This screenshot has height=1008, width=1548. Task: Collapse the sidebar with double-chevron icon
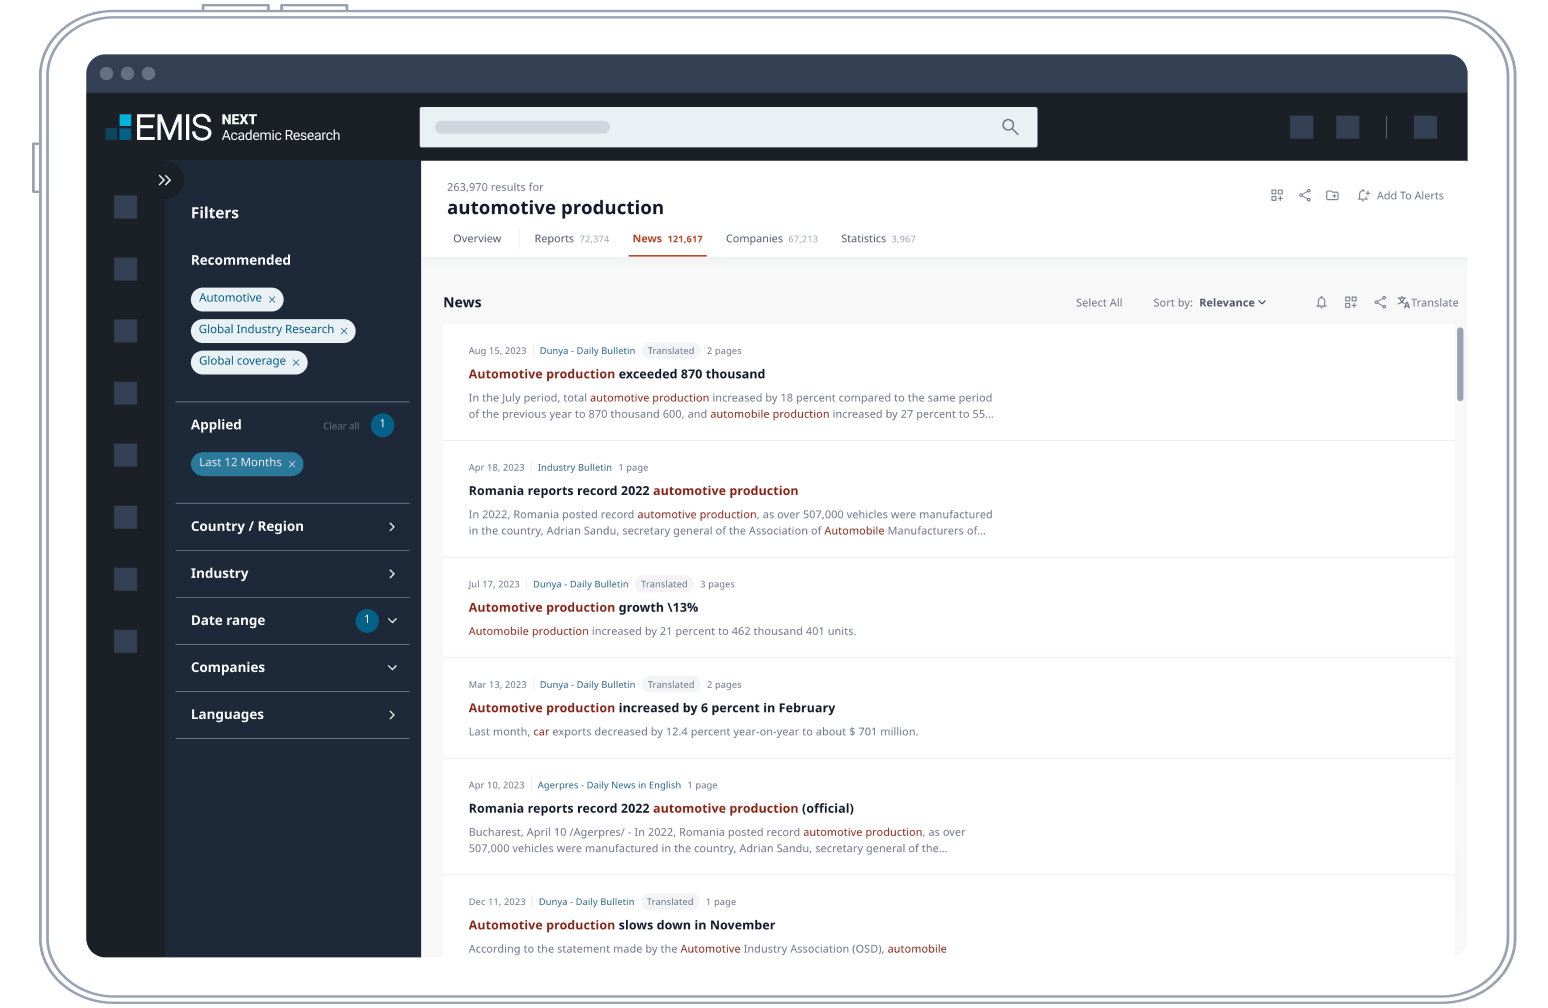coord(165,180)
